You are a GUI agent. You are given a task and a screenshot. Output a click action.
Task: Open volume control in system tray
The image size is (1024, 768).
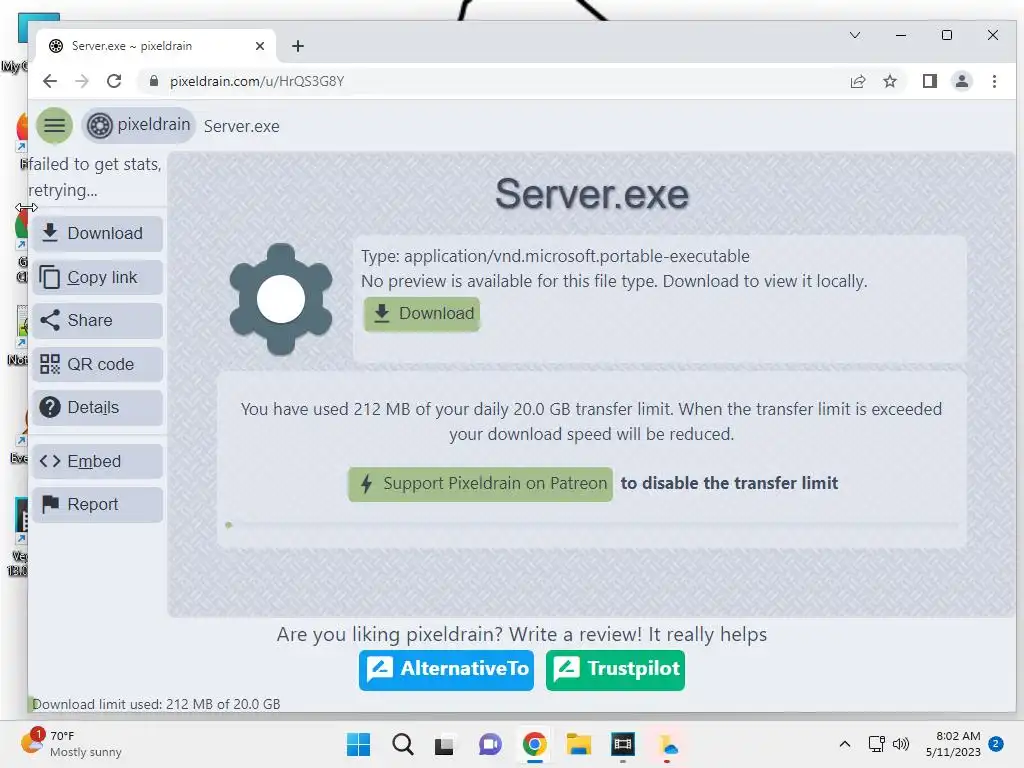(901, 744)
